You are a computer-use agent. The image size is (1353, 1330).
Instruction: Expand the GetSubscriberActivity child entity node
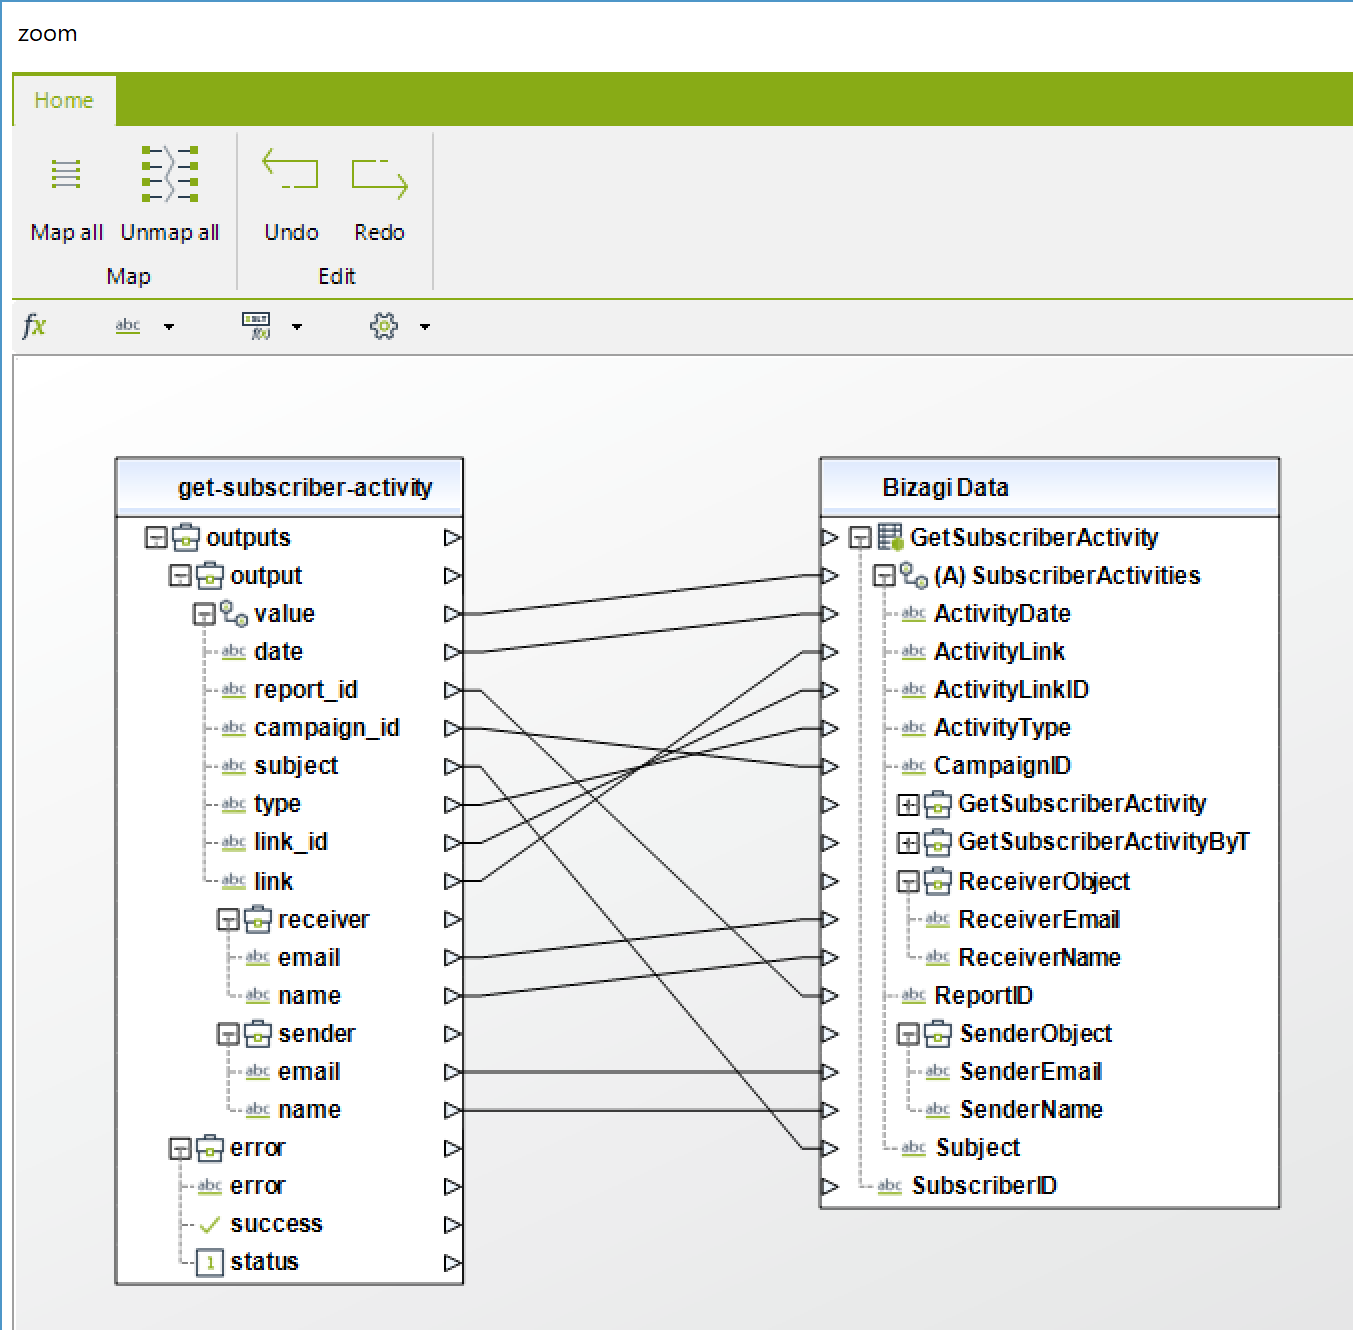[x=908, y=804]
